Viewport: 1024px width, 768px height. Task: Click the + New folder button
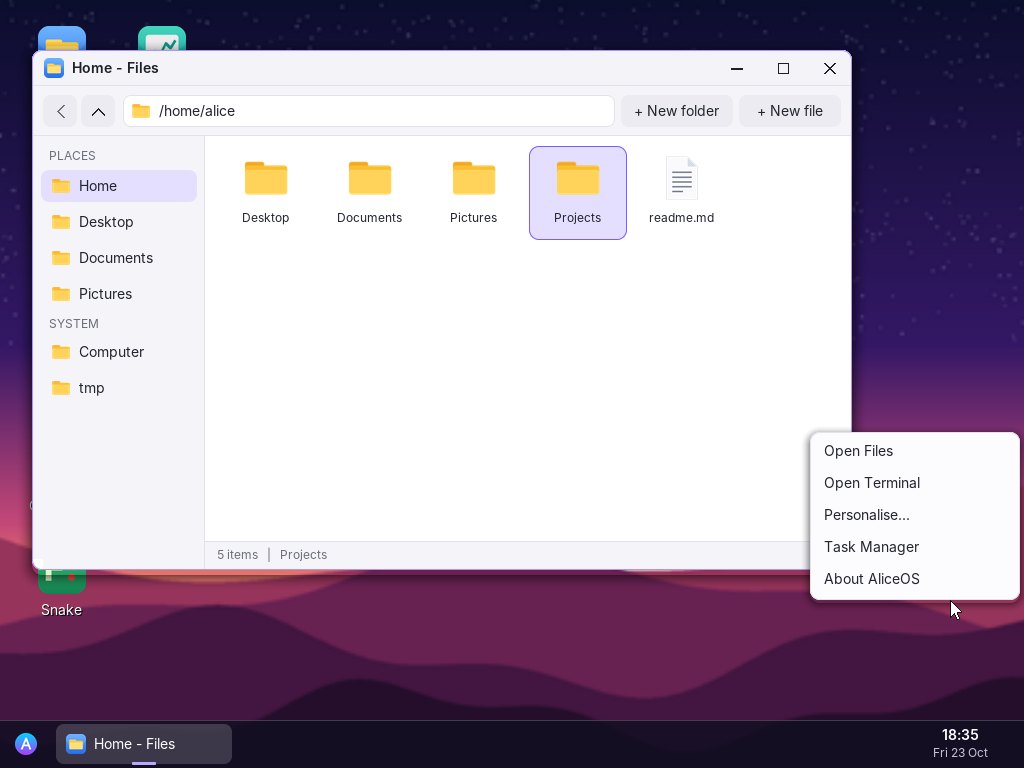(677, 111)
